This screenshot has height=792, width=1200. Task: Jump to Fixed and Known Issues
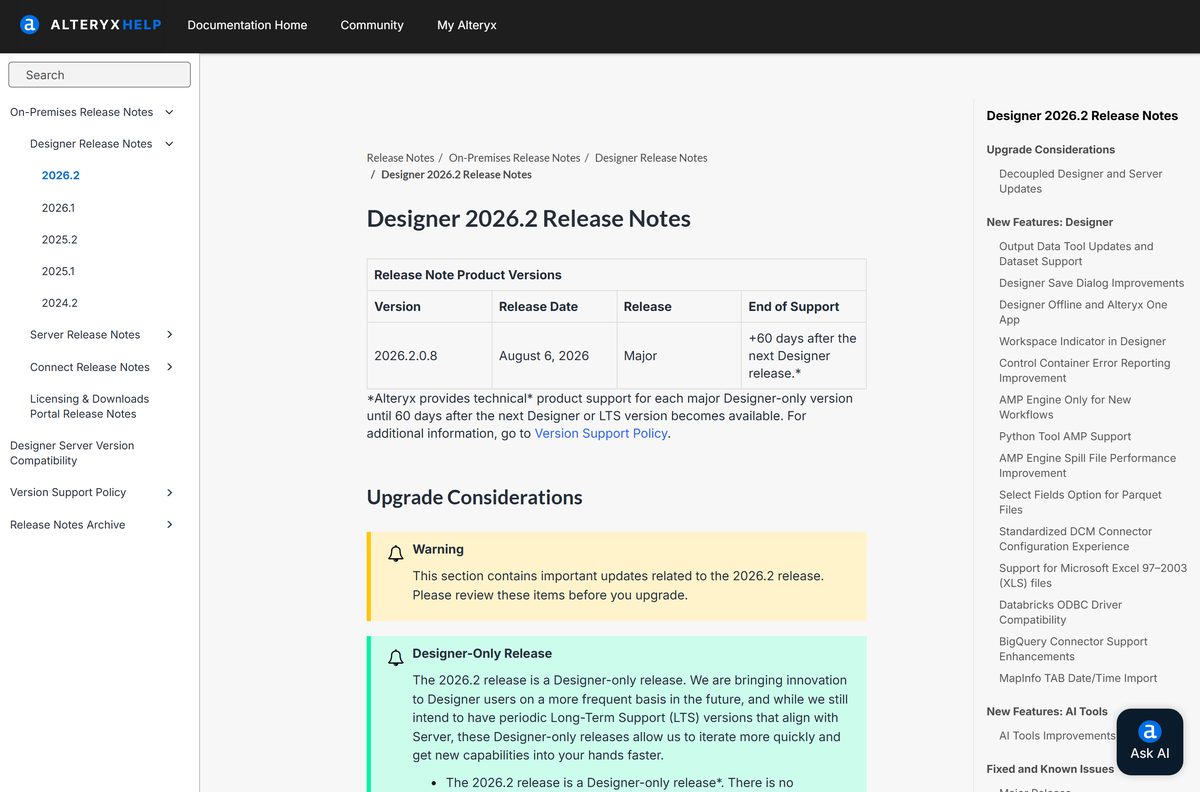[1050, 769]
